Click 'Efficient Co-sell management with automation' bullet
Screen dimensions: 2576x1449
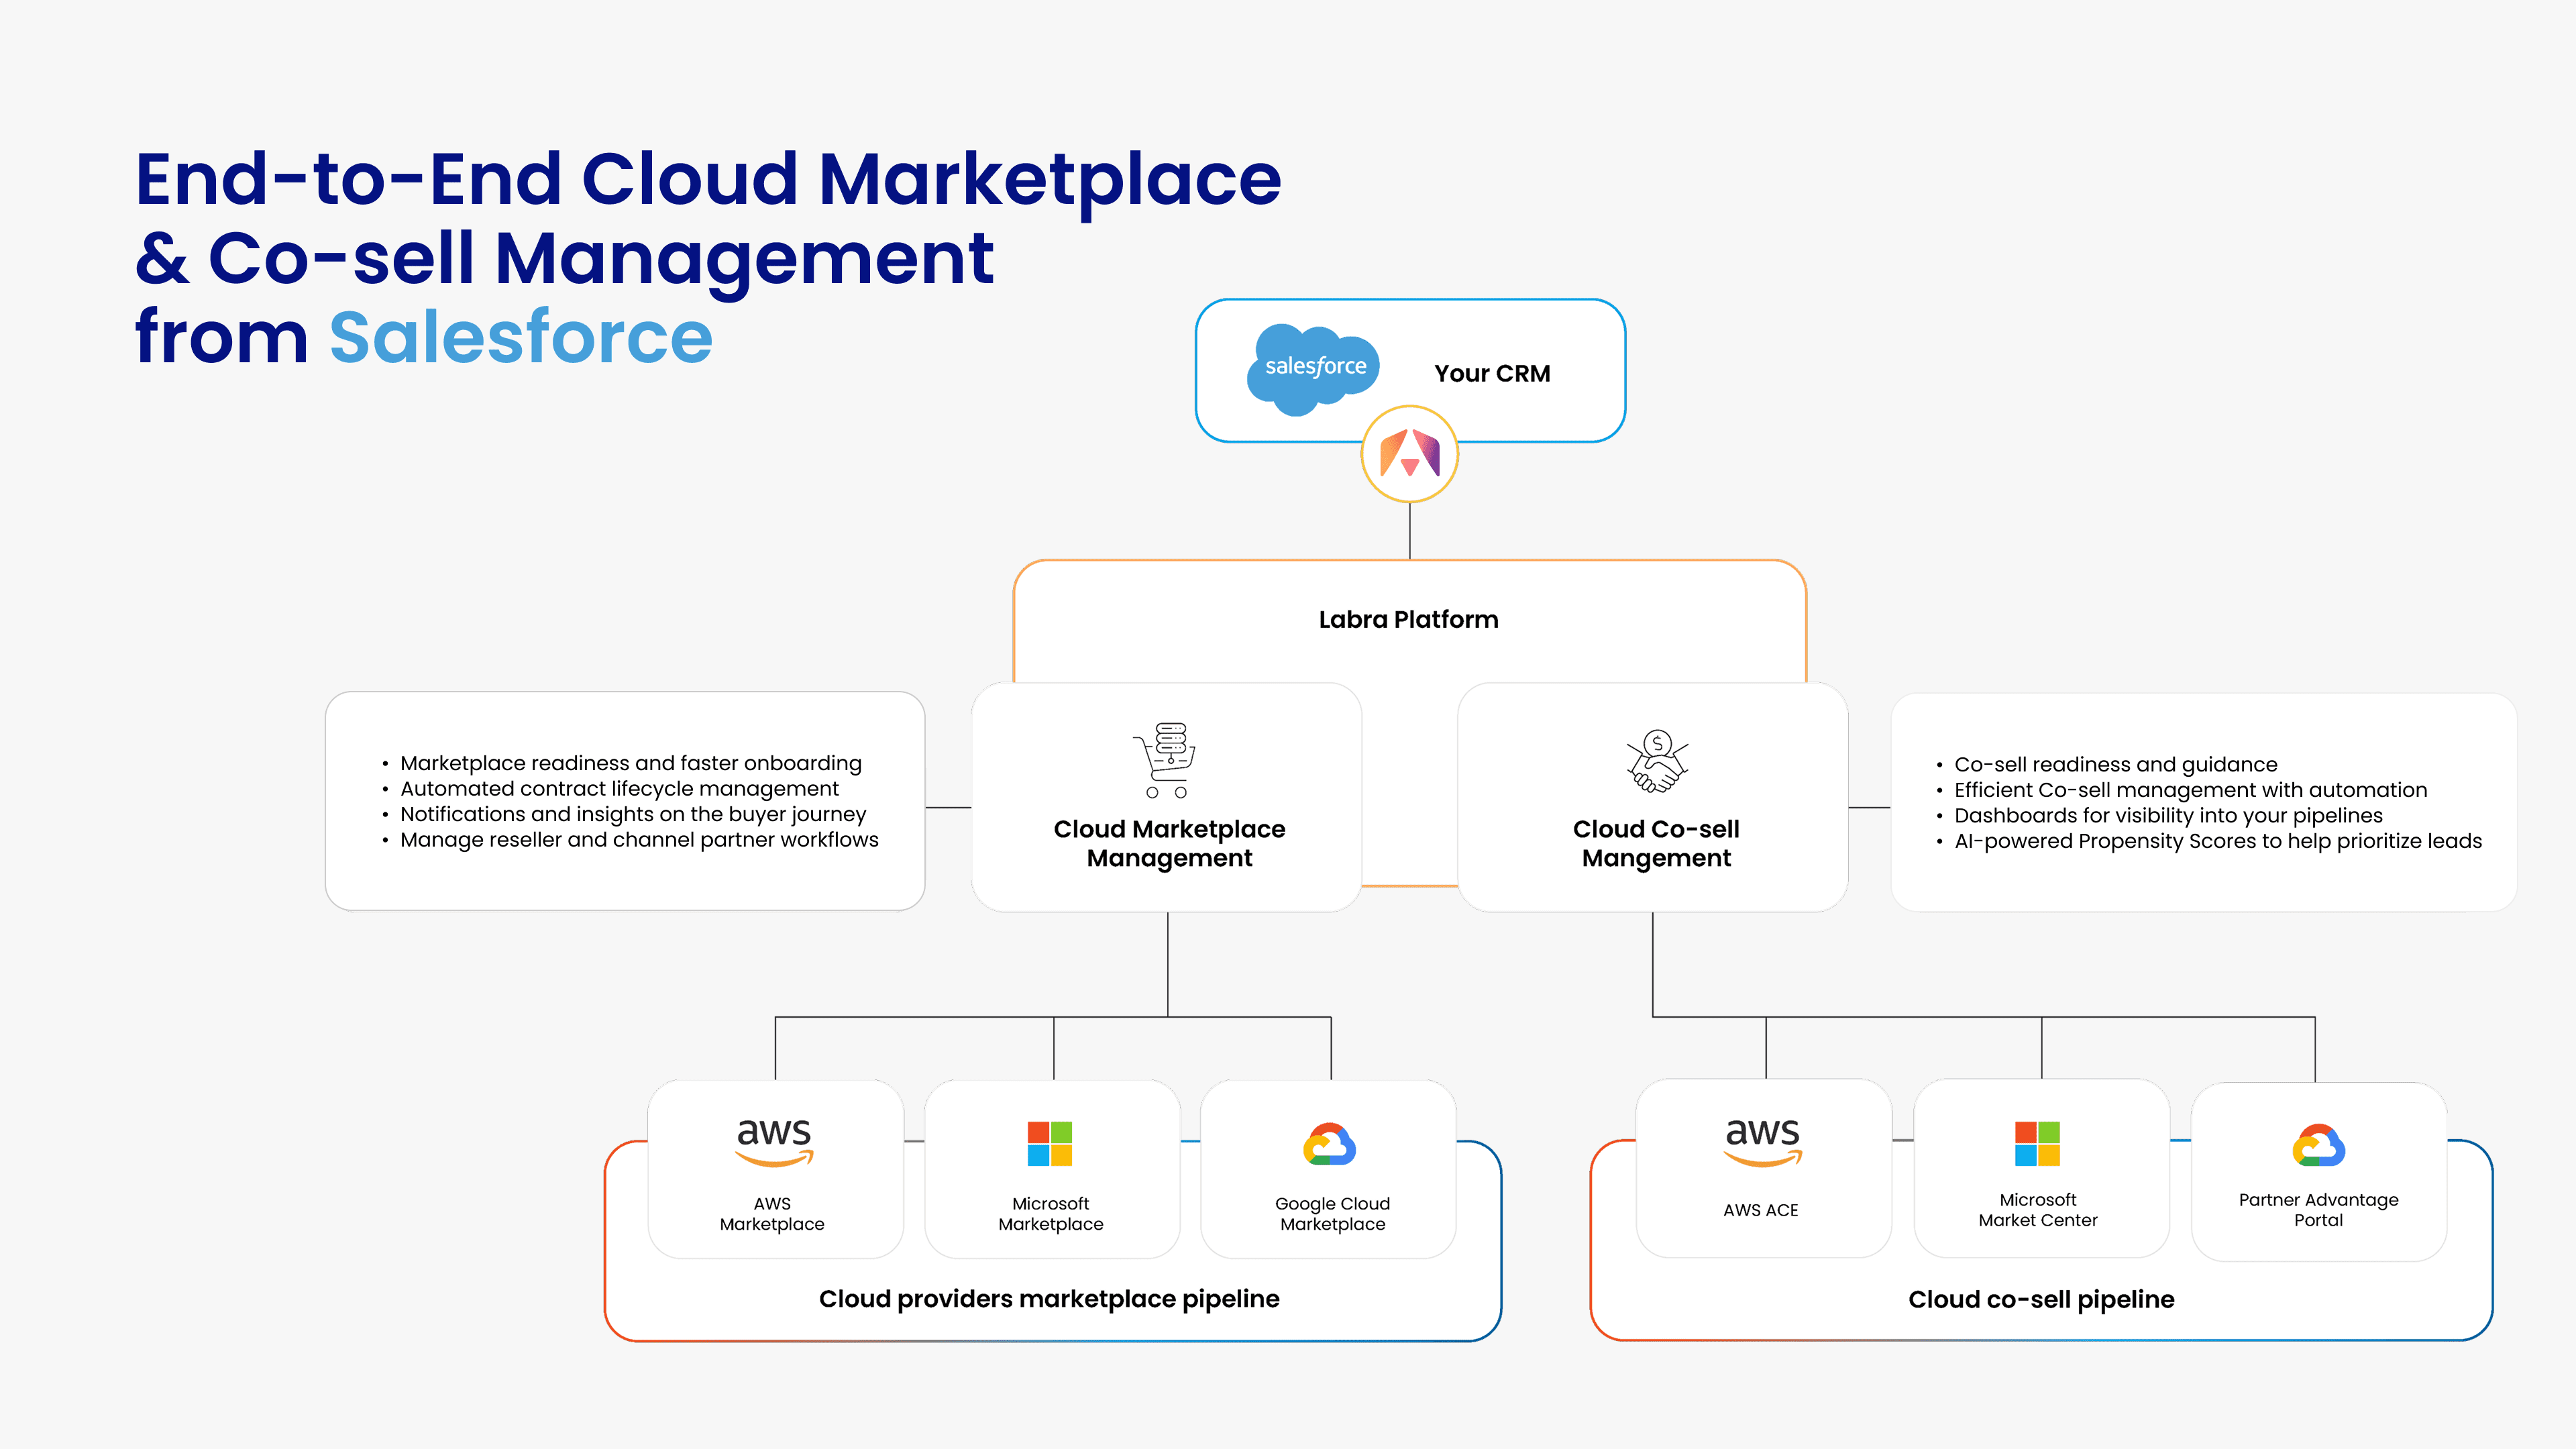pos(2191,790)
